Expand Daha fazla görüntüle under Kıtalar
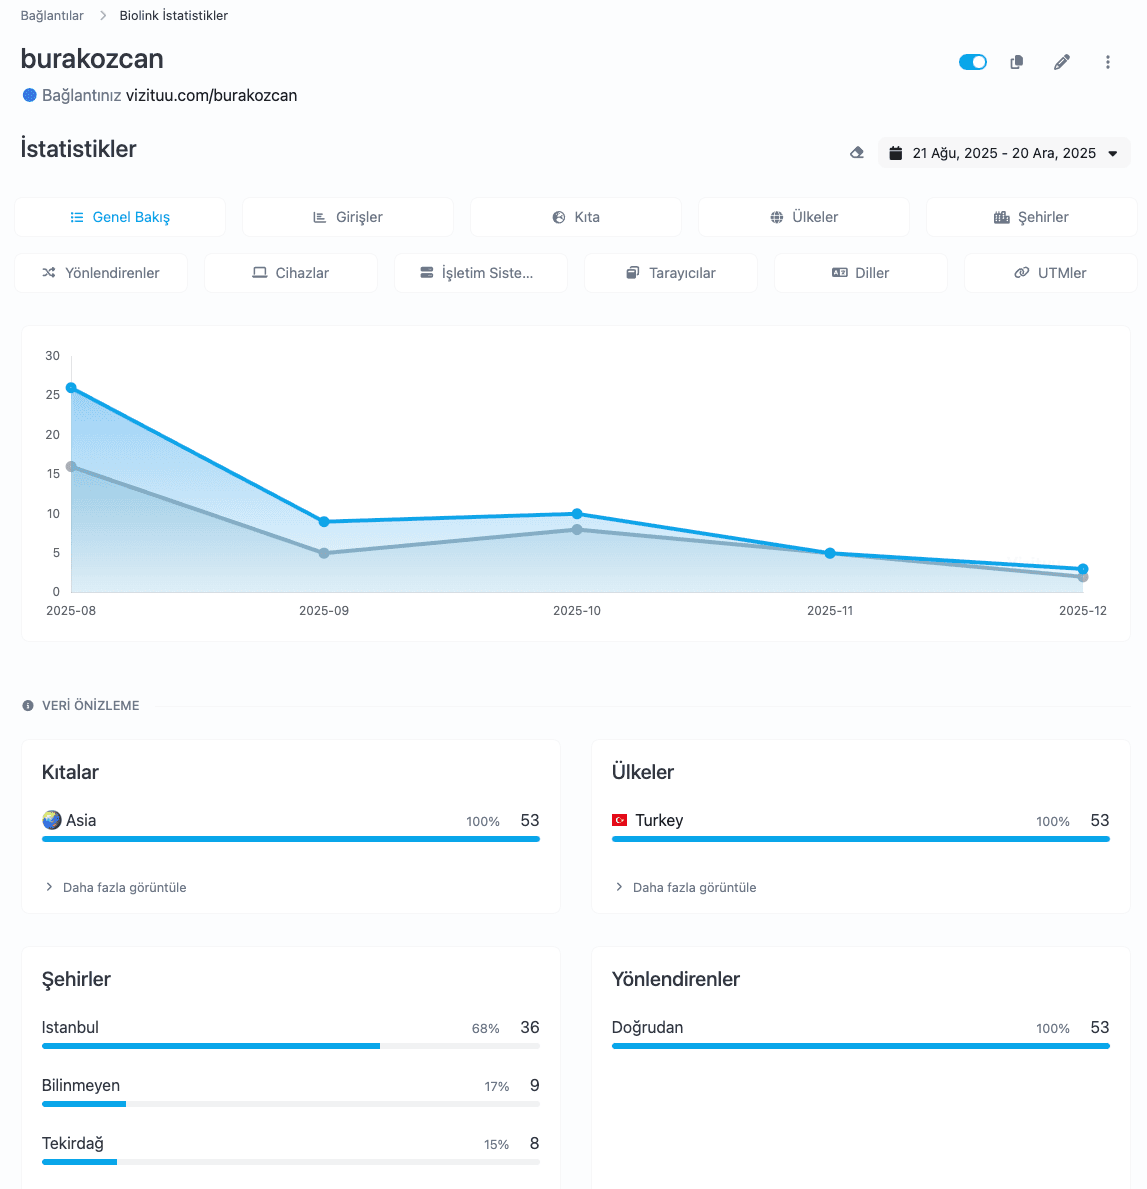 coord(115,887)
